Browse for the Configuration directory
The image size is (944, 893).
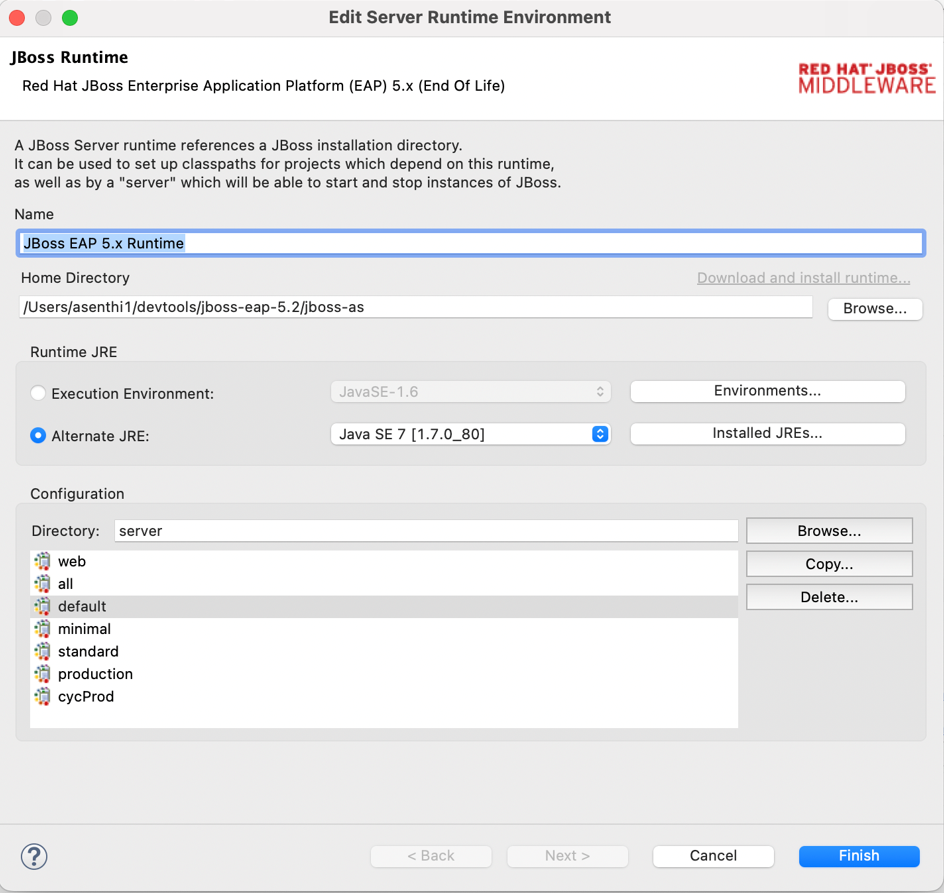click(x=830, y=531)
